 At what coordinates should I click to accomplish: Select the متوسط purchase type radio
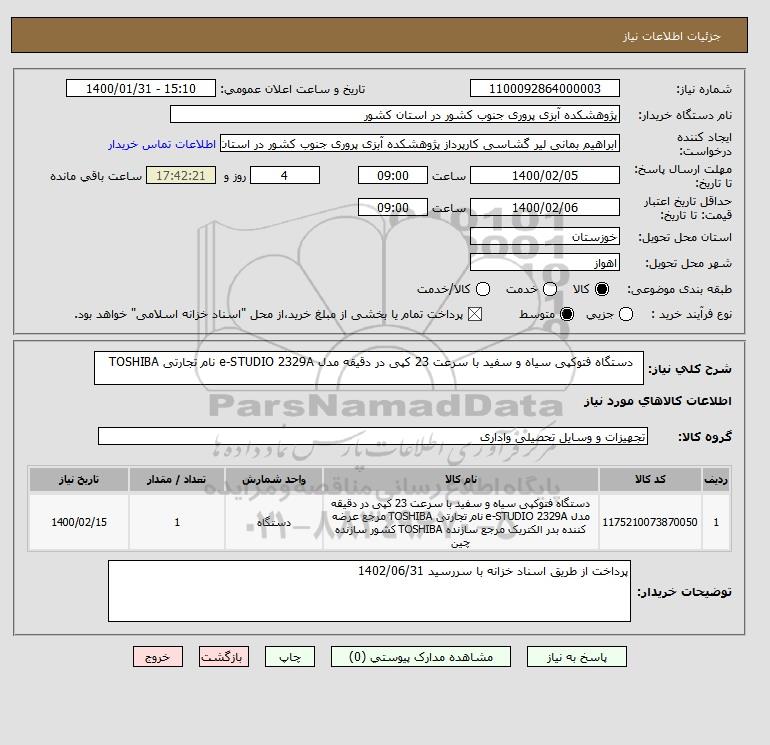pyautogui.click(x=567, y=314)
